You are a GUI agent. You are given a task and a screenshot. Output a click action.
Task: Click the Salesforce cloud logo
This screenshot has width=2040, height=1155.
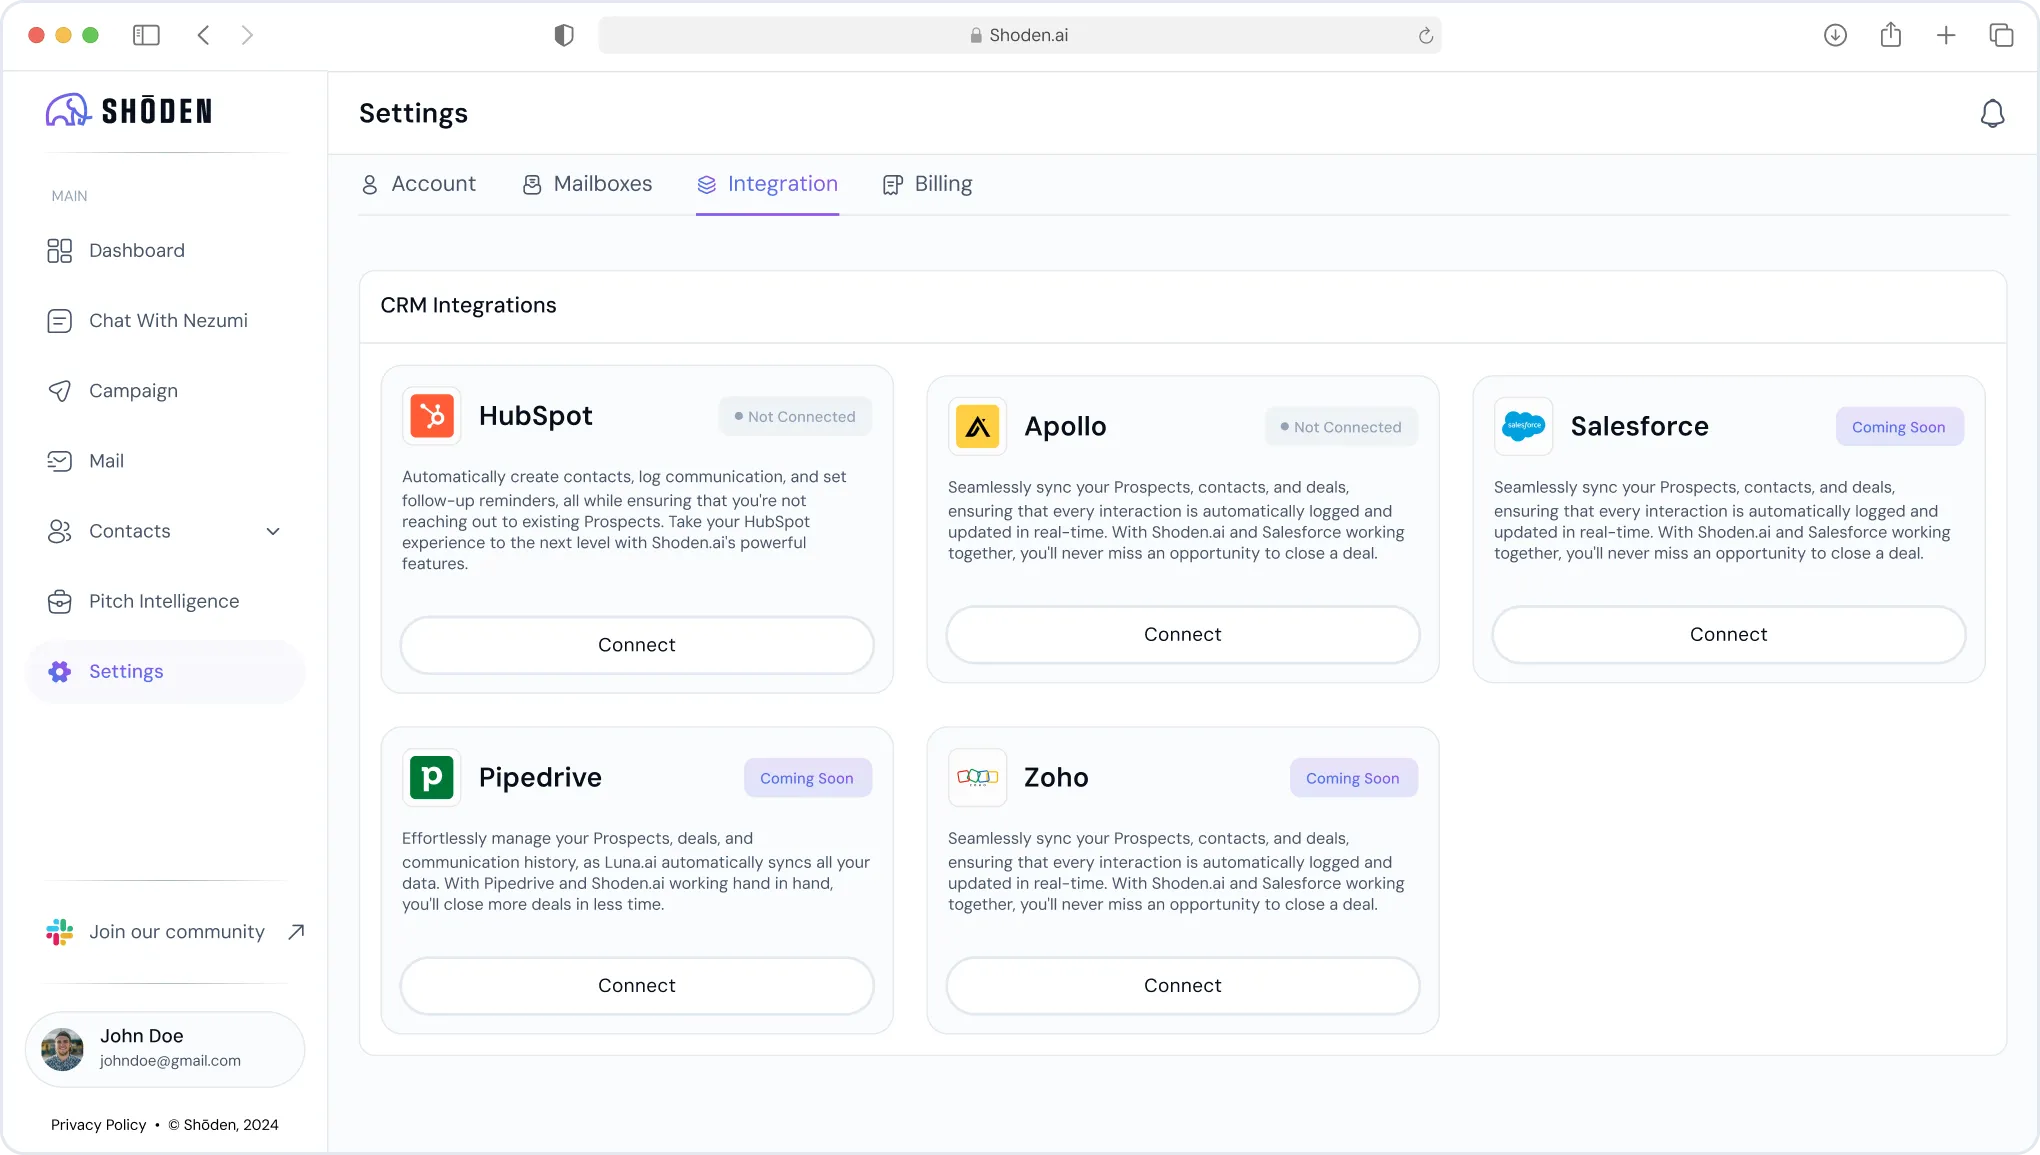(x=1524, y=427)
